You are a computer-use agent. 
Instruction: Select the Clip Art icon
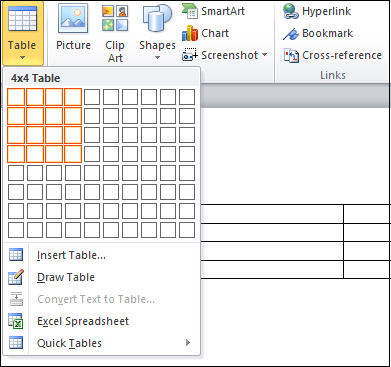pyautogui.click(x=115, y=18)
